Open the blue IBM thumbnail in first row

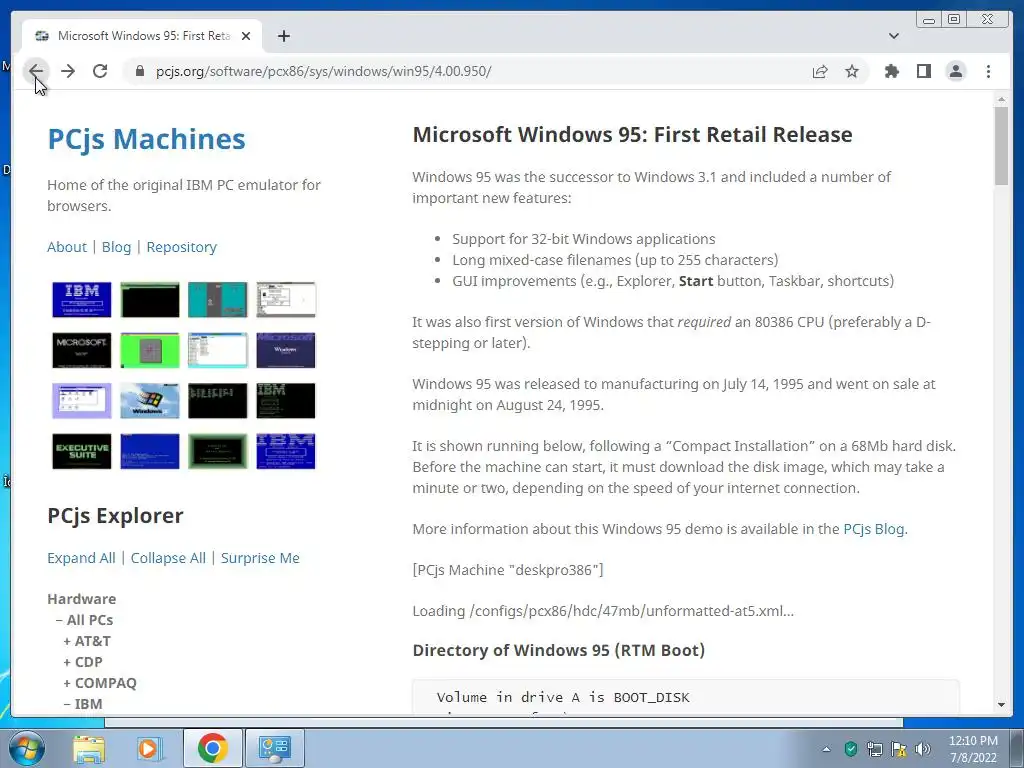tap(82, 300)
